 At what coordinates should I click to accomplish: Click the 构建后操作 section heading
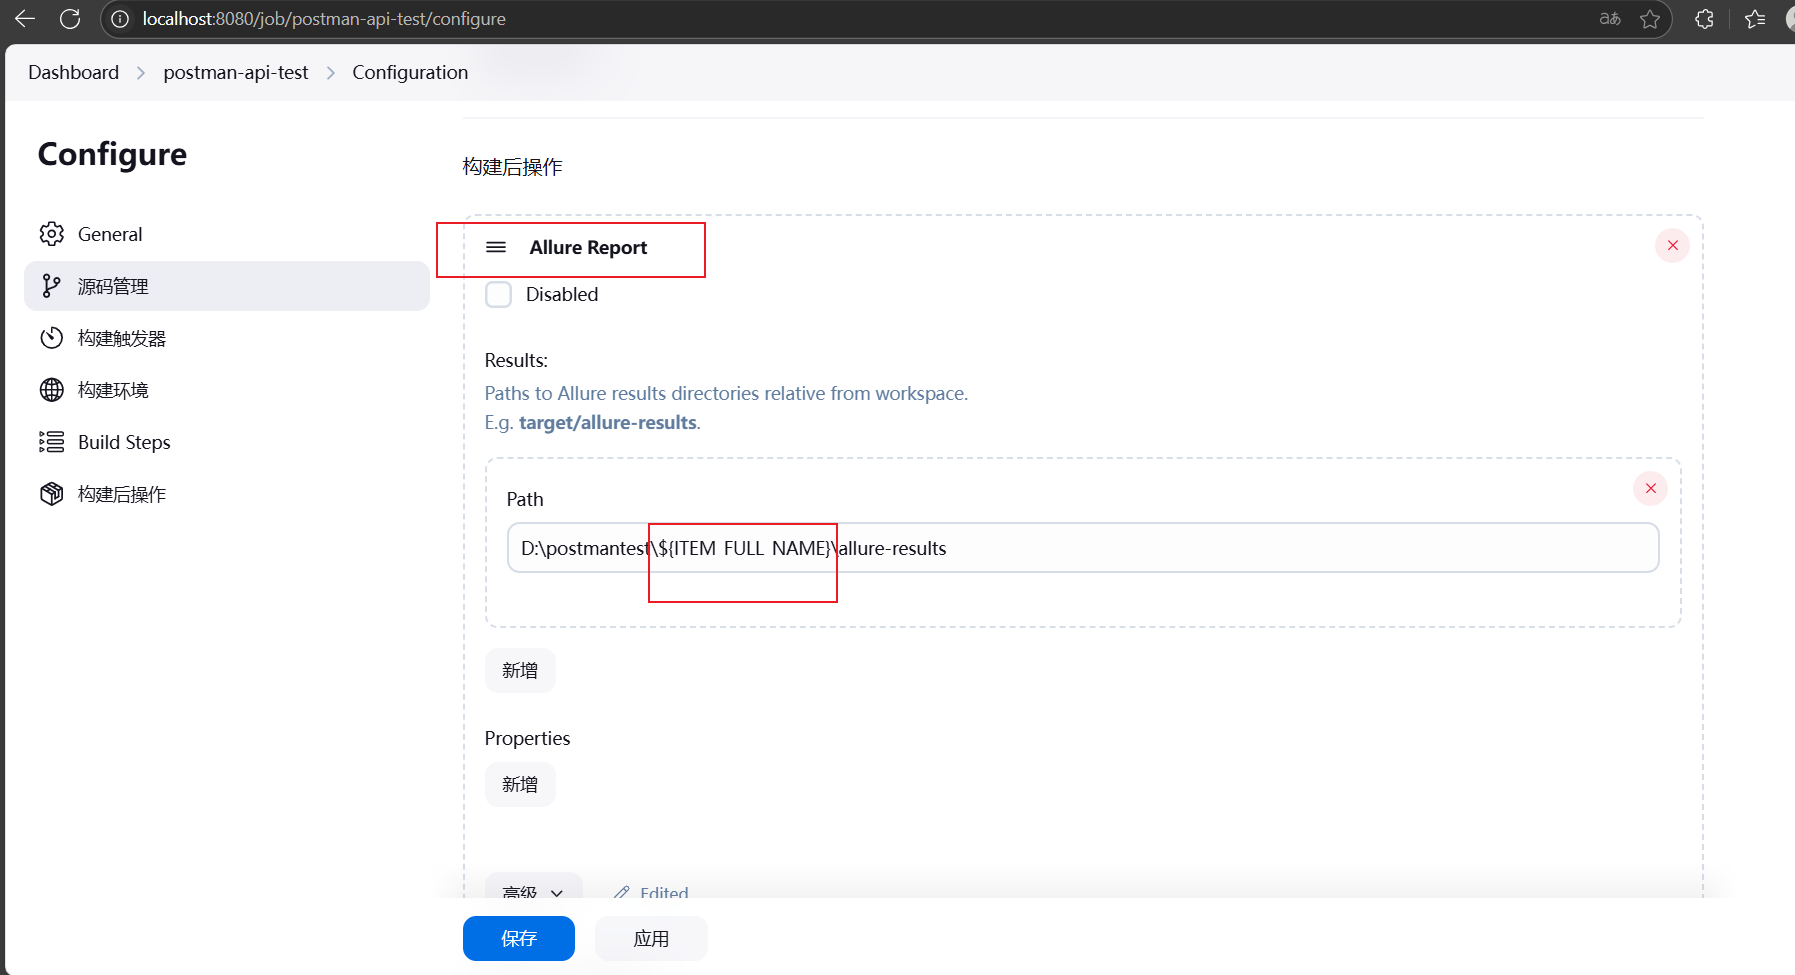512,167
